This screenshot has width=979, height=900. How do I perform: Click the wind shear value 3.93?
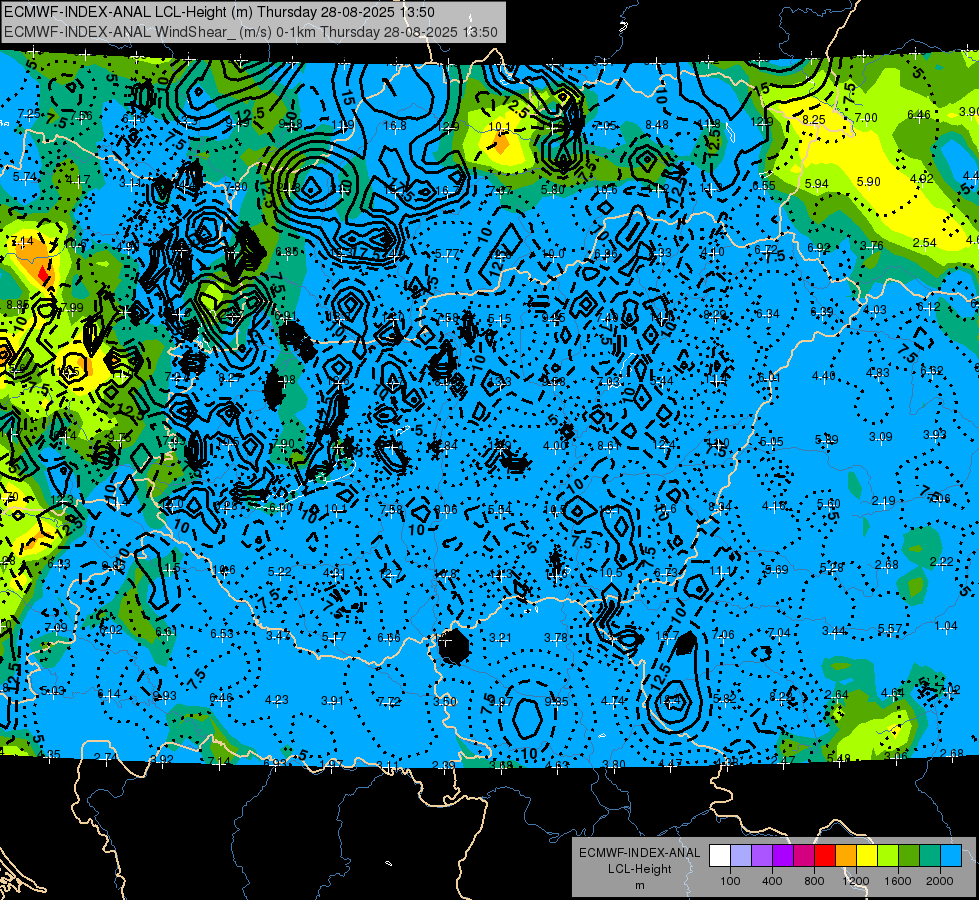pyautogui.click(x=935, y=435)
